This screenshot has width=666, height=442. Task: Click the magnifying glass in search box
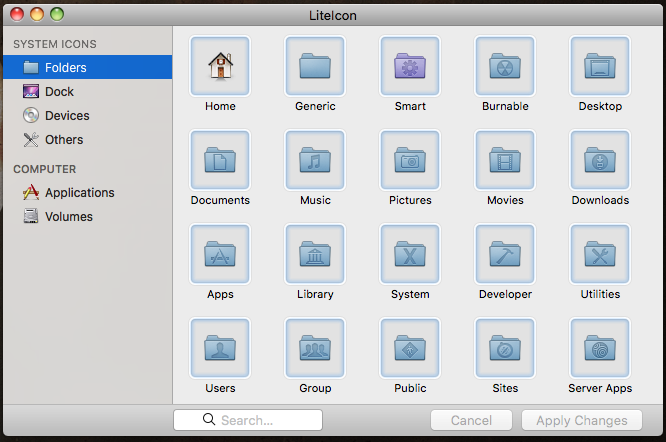click(209, 419)
